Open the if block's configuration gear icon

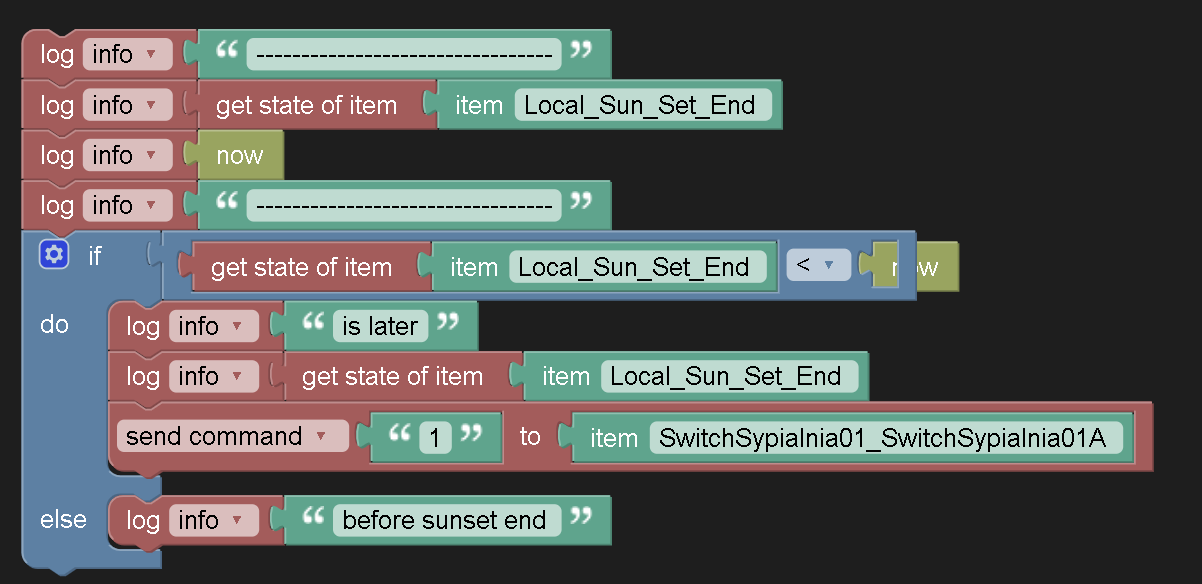tap(52, 255)
